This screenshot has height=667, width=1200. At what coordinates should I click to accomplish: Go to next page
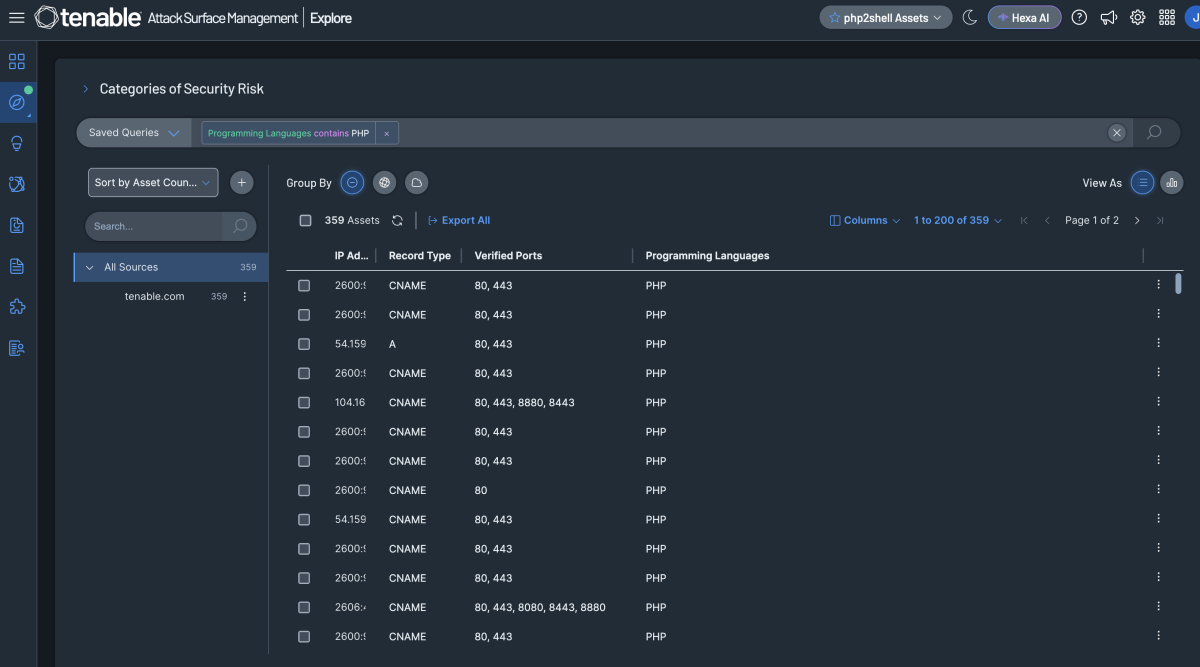[1137, 220]
